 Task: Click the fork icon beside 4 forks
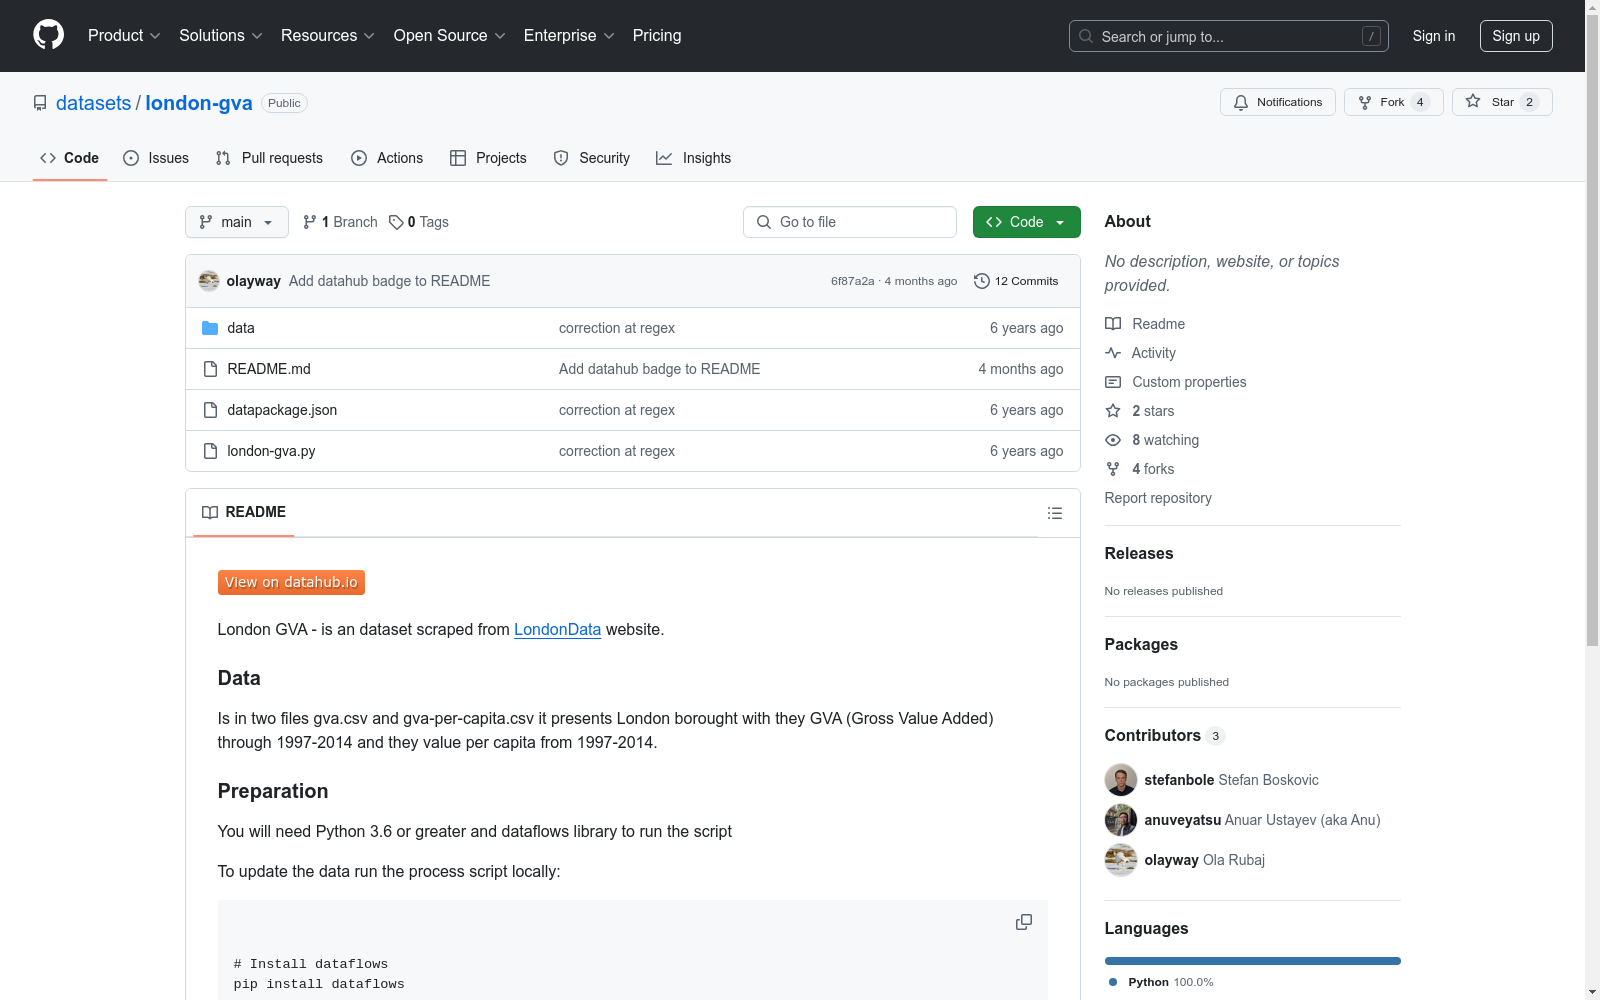1113,469
